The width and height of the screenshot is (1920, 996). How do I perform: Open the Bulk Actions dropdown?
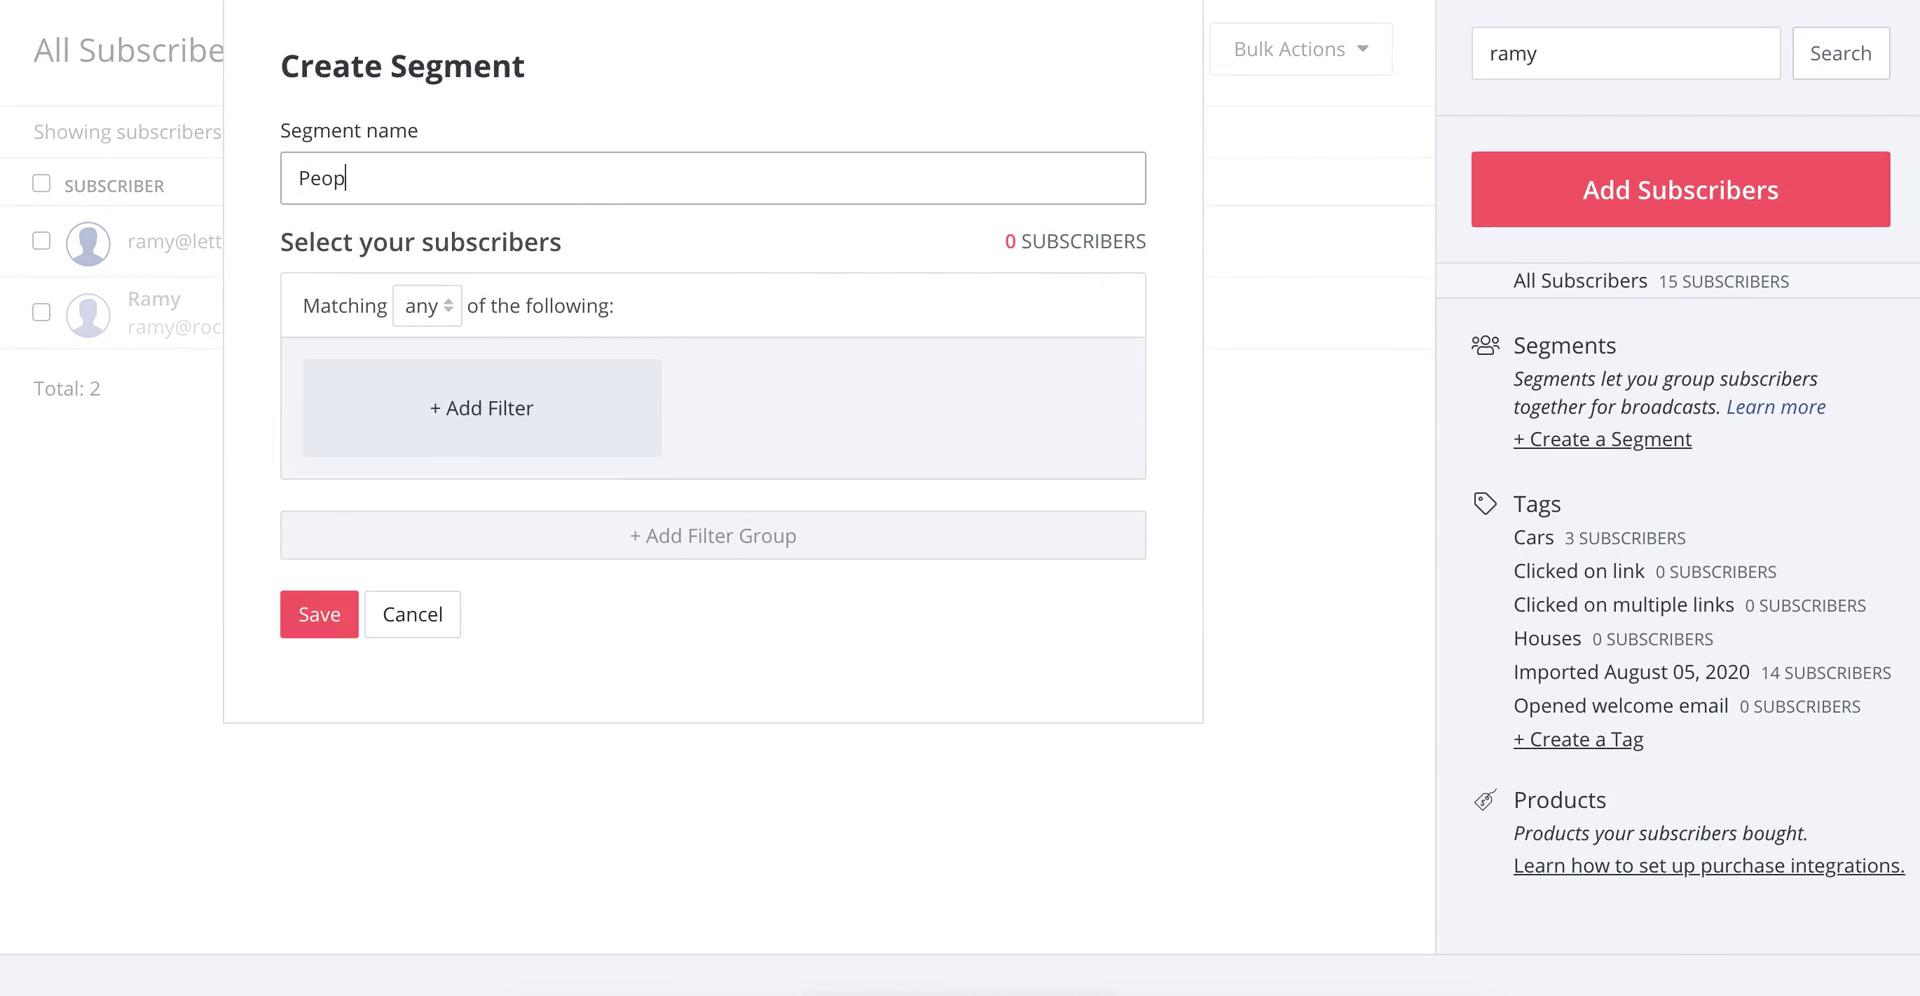1300,49
